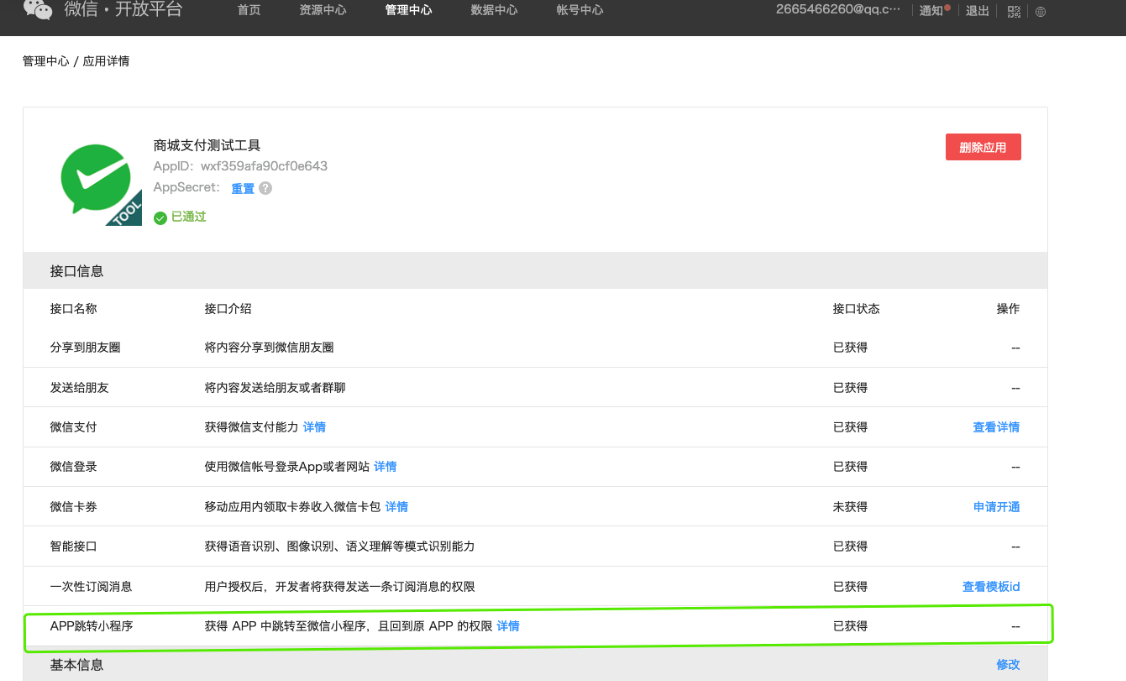Open the 管理中心 menu item

409,10
